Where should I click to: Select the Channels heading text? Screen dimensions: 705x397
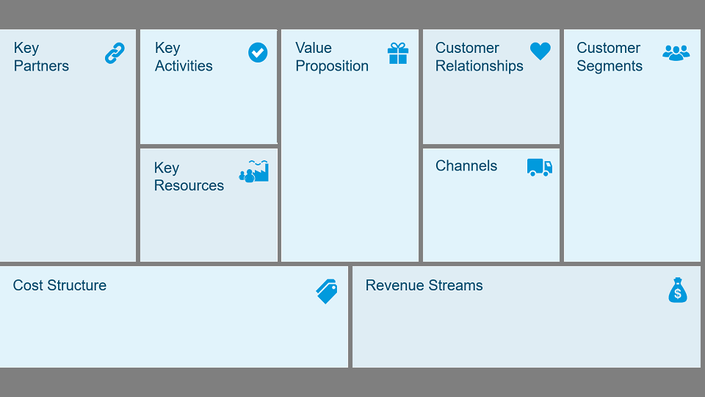(466, 166)
